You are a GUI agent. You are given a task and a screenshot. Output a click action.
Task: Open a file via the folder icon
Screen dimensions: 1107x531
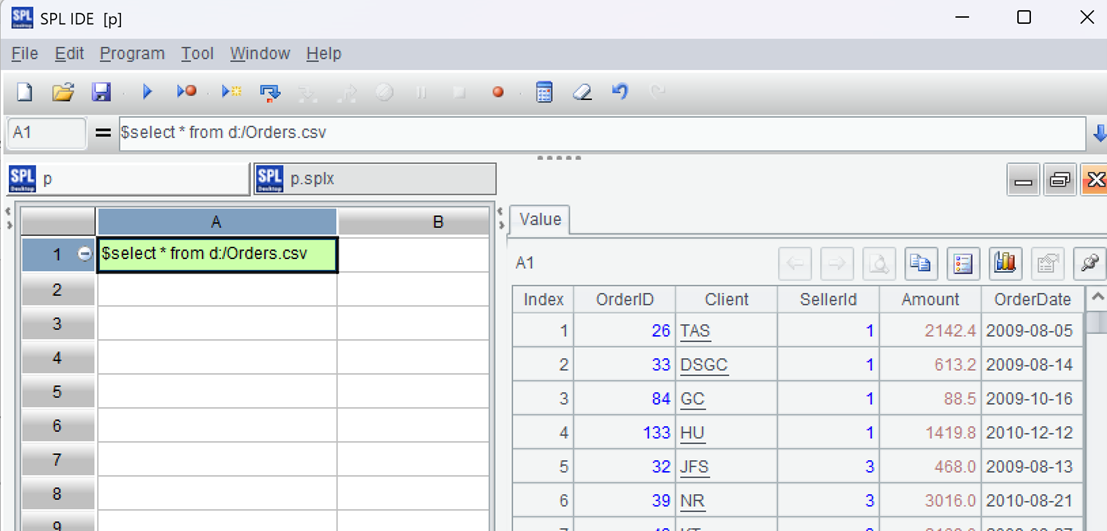[x=63, y=92]
